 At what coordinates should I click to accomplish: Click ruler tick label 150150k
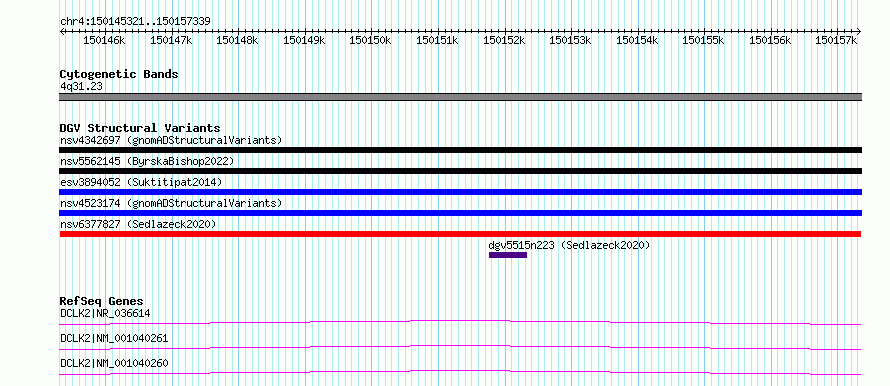click(x=370, y=40)
